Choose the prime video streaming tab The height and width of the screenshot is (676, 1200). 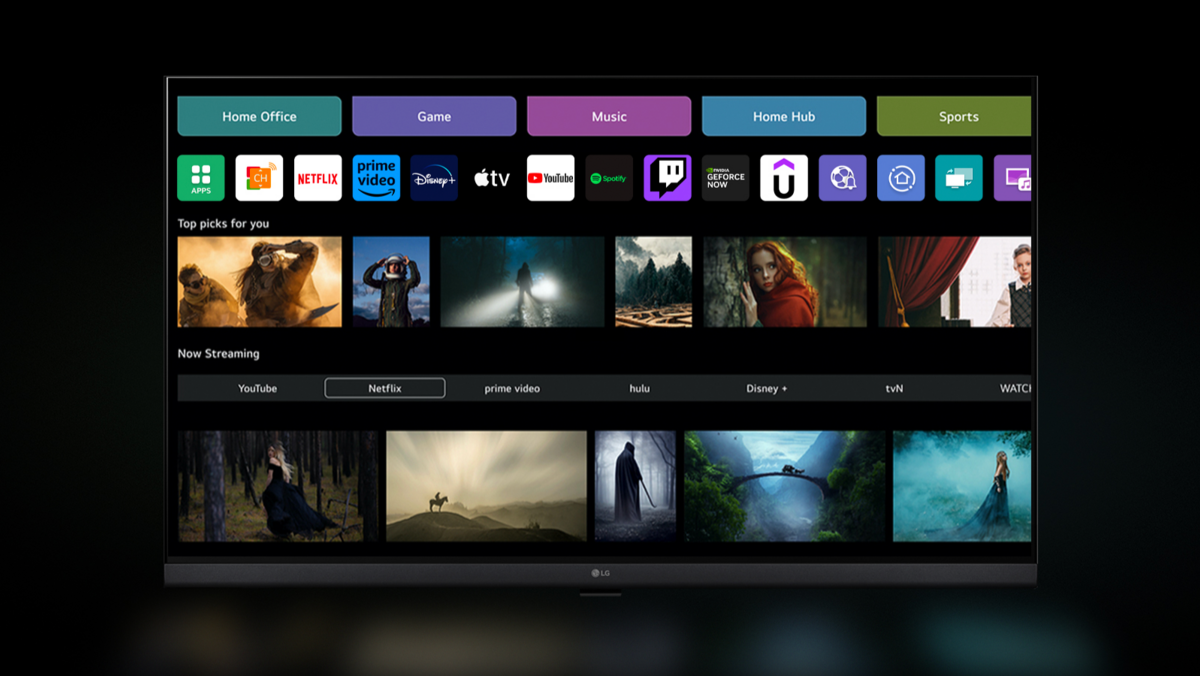[x=512, y=388]
